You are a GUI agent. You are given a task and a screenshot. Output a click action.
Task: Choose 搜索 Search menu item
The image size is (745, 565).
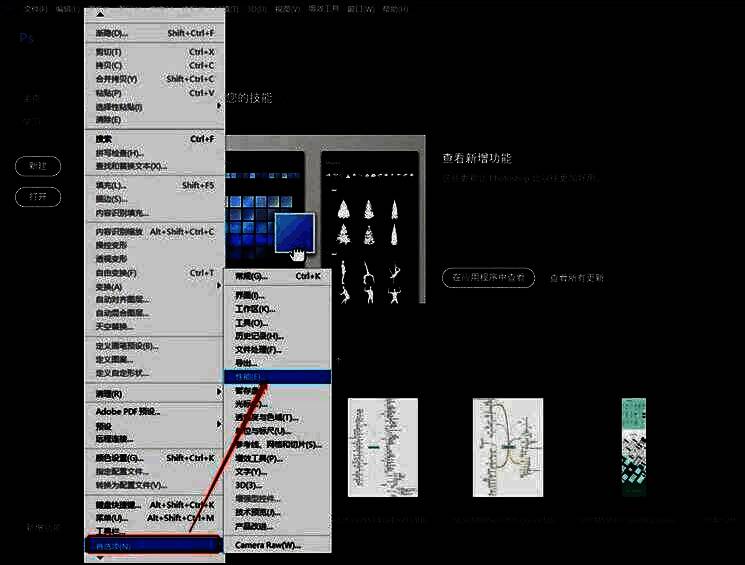point(105,139)
